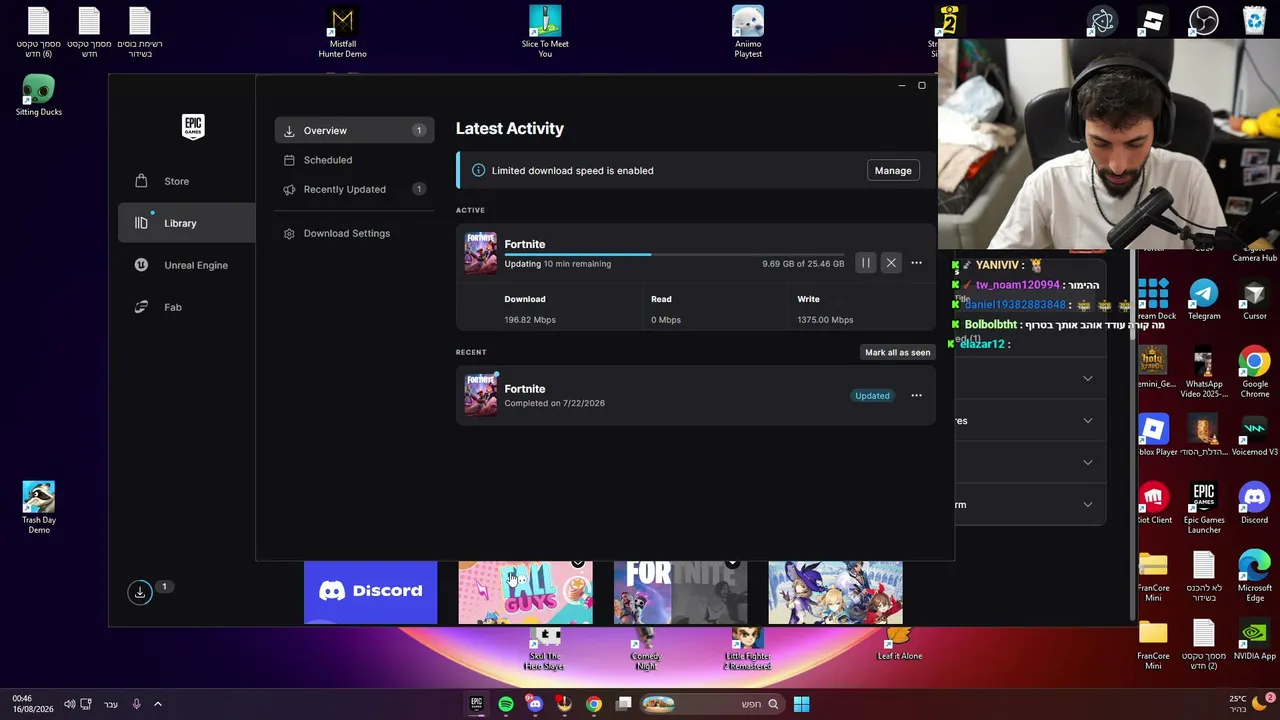
Task: Open Trash Day Demo desktop shortcut
Action: pos(39,508)
